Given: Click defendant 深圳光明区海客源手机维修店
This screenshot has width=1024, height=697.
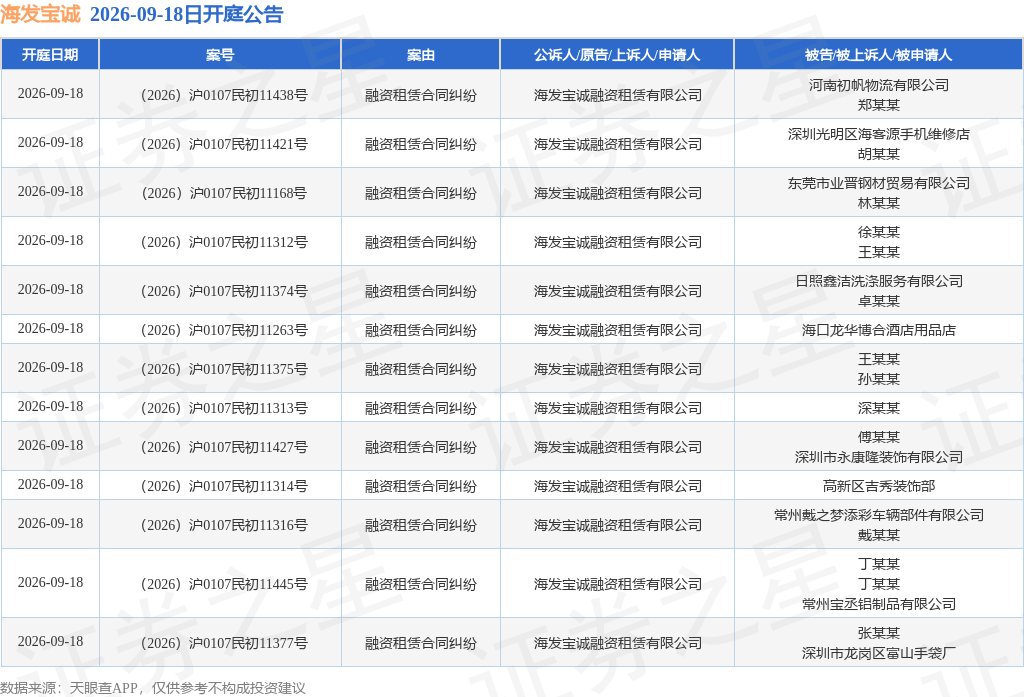Looking at the screenshot, I should click(878, 134).
